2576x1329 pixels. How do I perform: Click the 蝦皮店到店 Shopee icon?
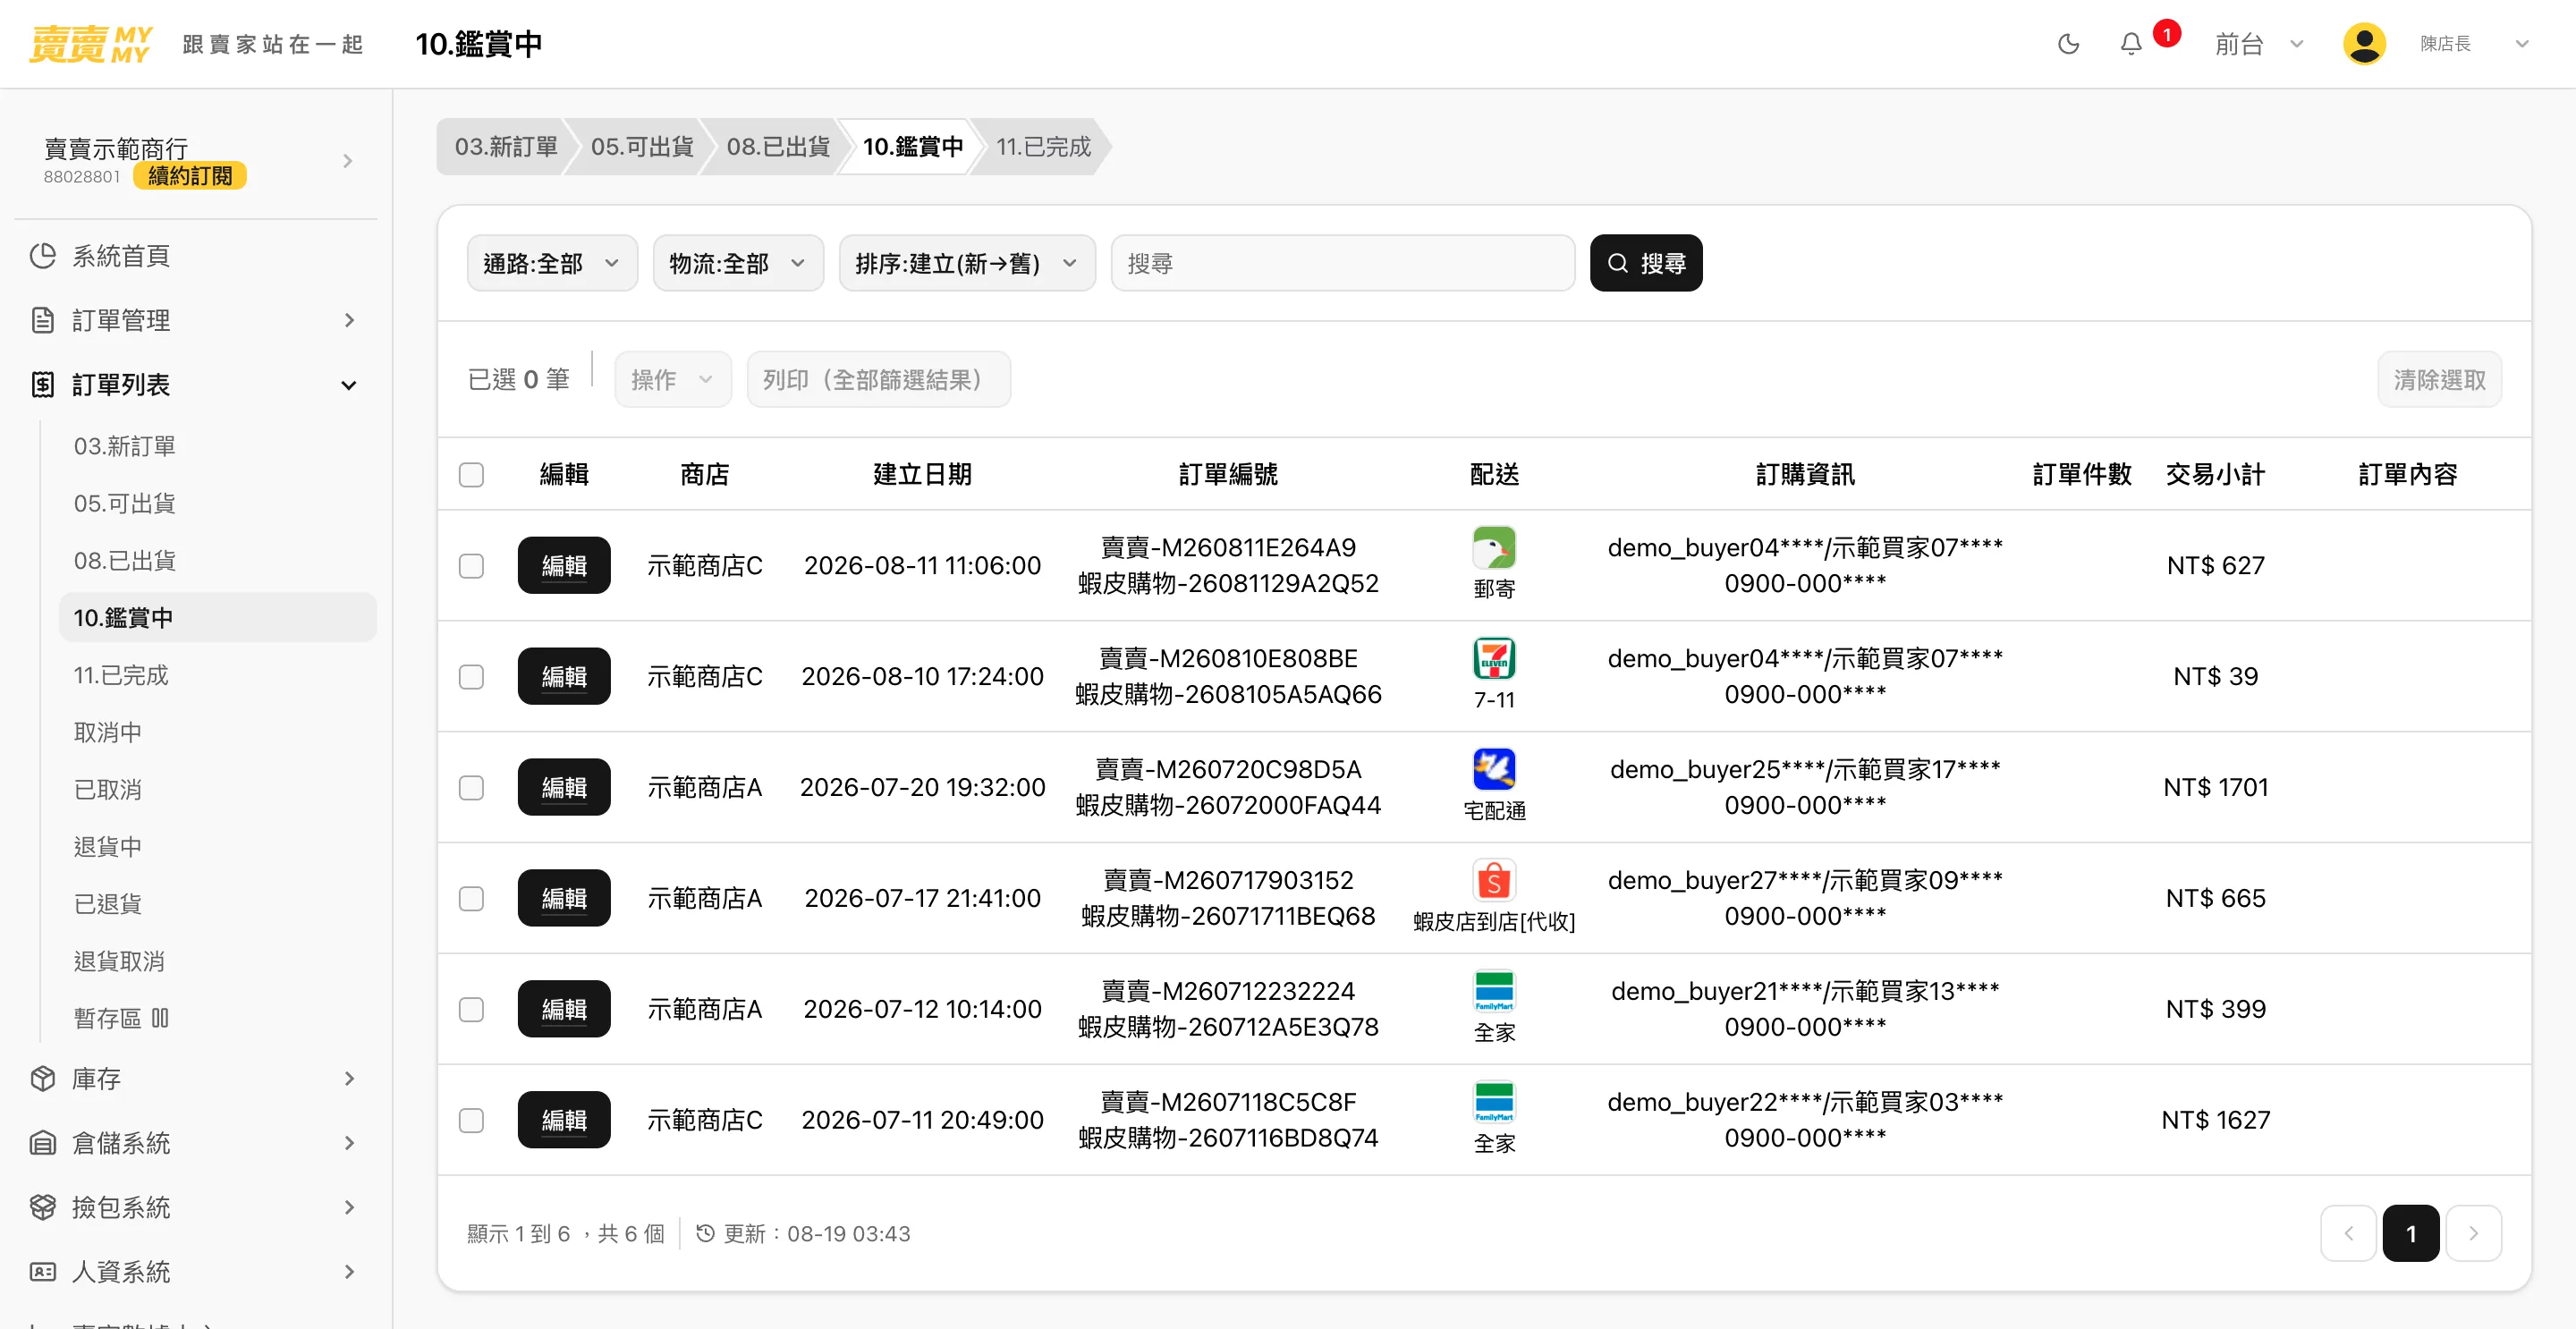click(1494, 881)
